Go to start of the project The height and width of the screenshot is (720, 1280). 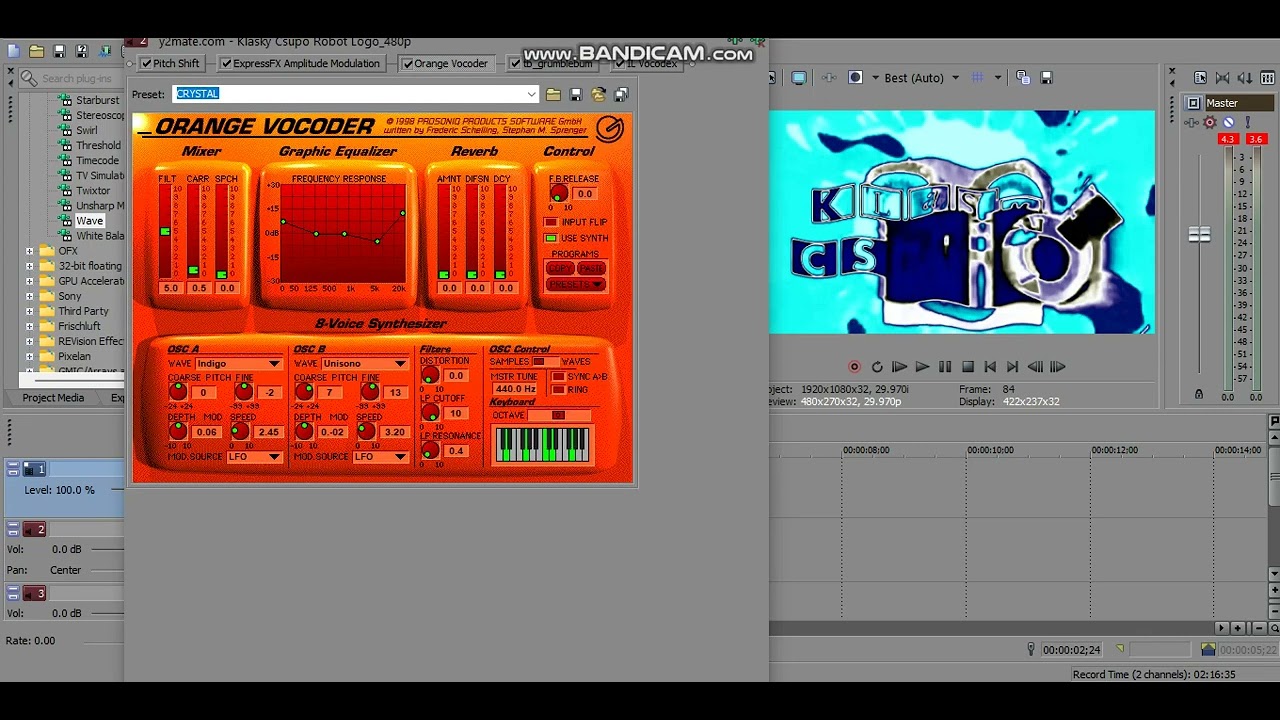[x=990, y=367]
